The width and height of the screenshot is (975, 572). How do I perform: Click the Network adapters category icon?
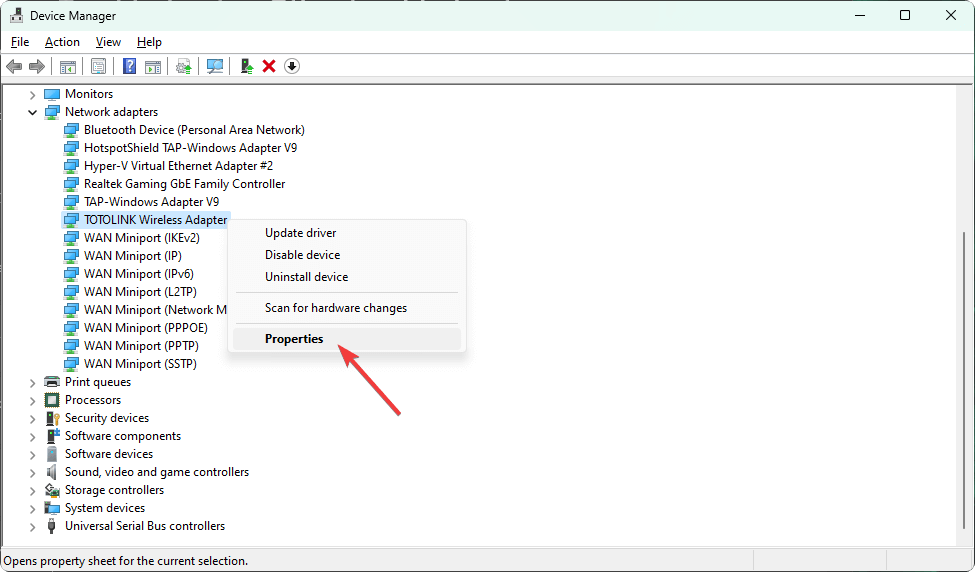[52, 113]
